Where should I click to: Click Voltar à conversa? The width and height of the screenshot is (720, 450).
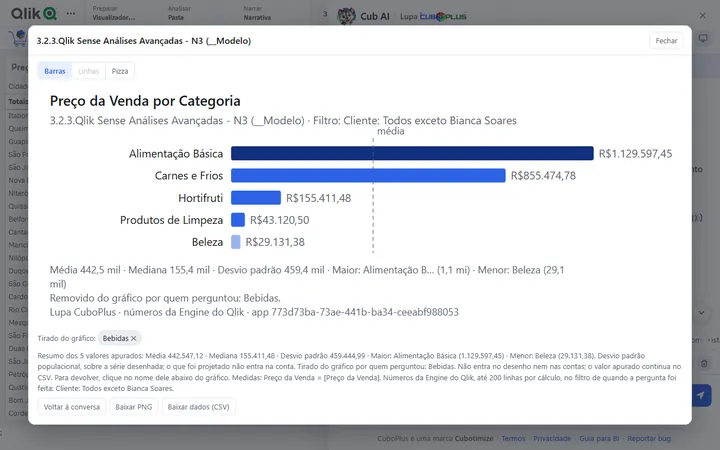pos(72,407)
